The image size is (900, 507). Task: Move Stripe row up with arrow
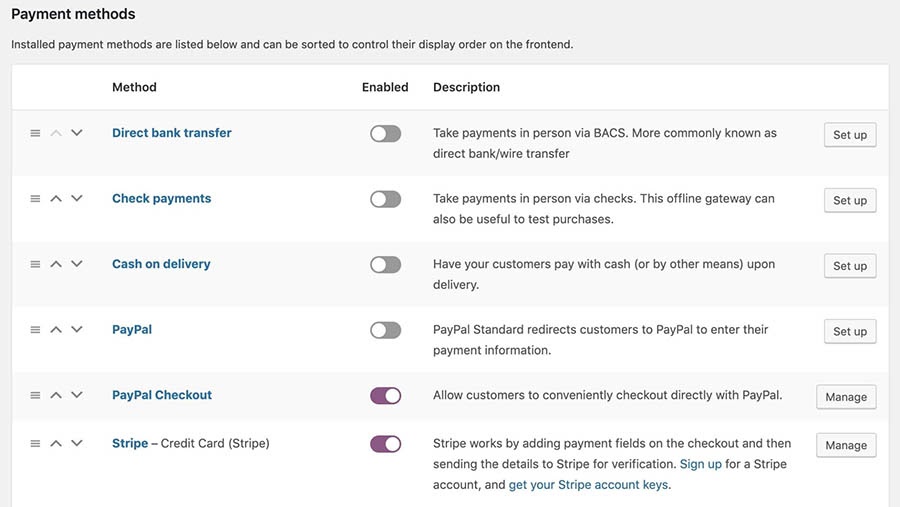[x=56, y=443]
